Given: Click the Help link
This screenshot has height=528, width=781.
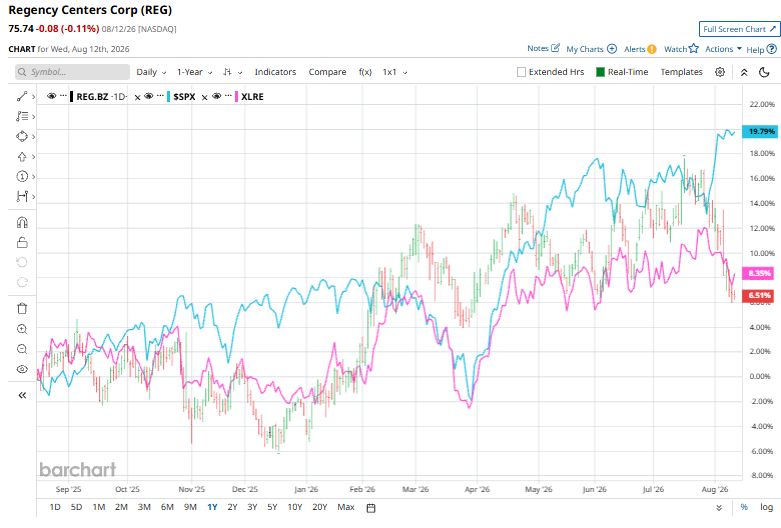Looking at the screenshot, I should point(755,49).
